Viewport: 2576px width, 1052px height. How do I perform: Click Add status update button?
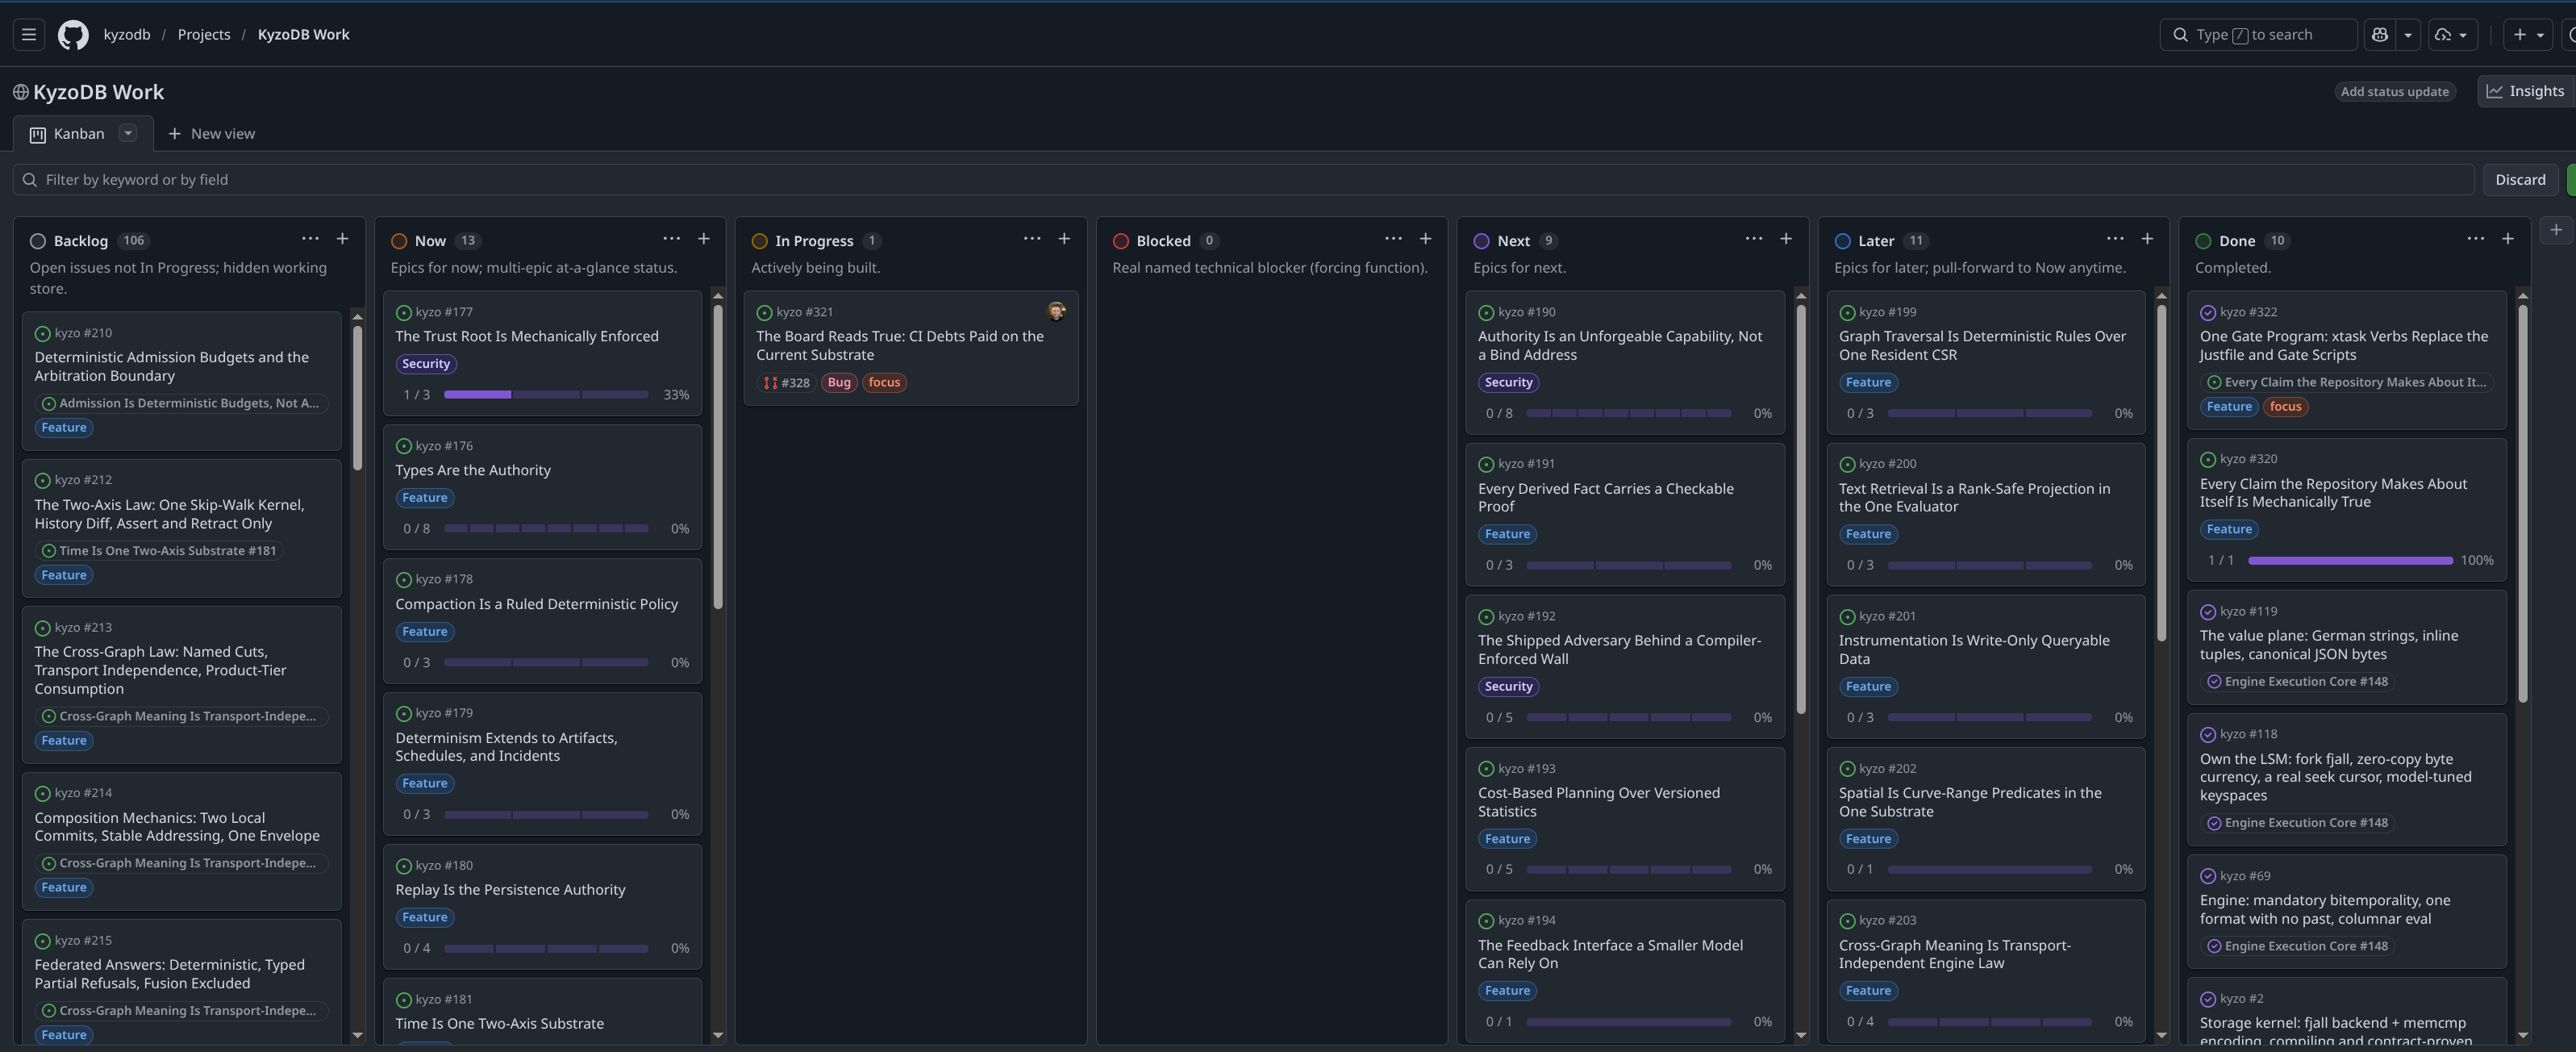(x=2394, y=92)
